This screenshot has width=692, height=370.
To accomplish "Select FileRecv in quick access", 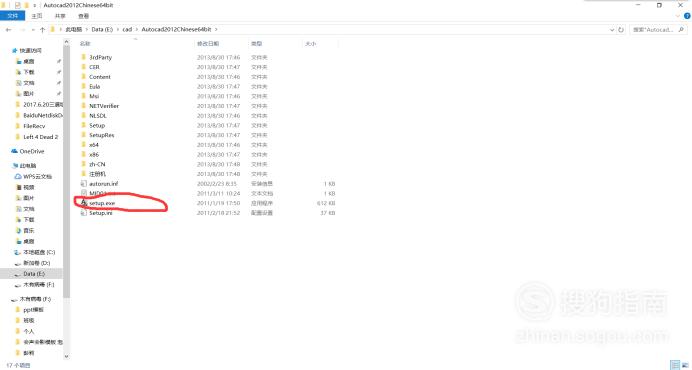I will click(x=34, y=126).
